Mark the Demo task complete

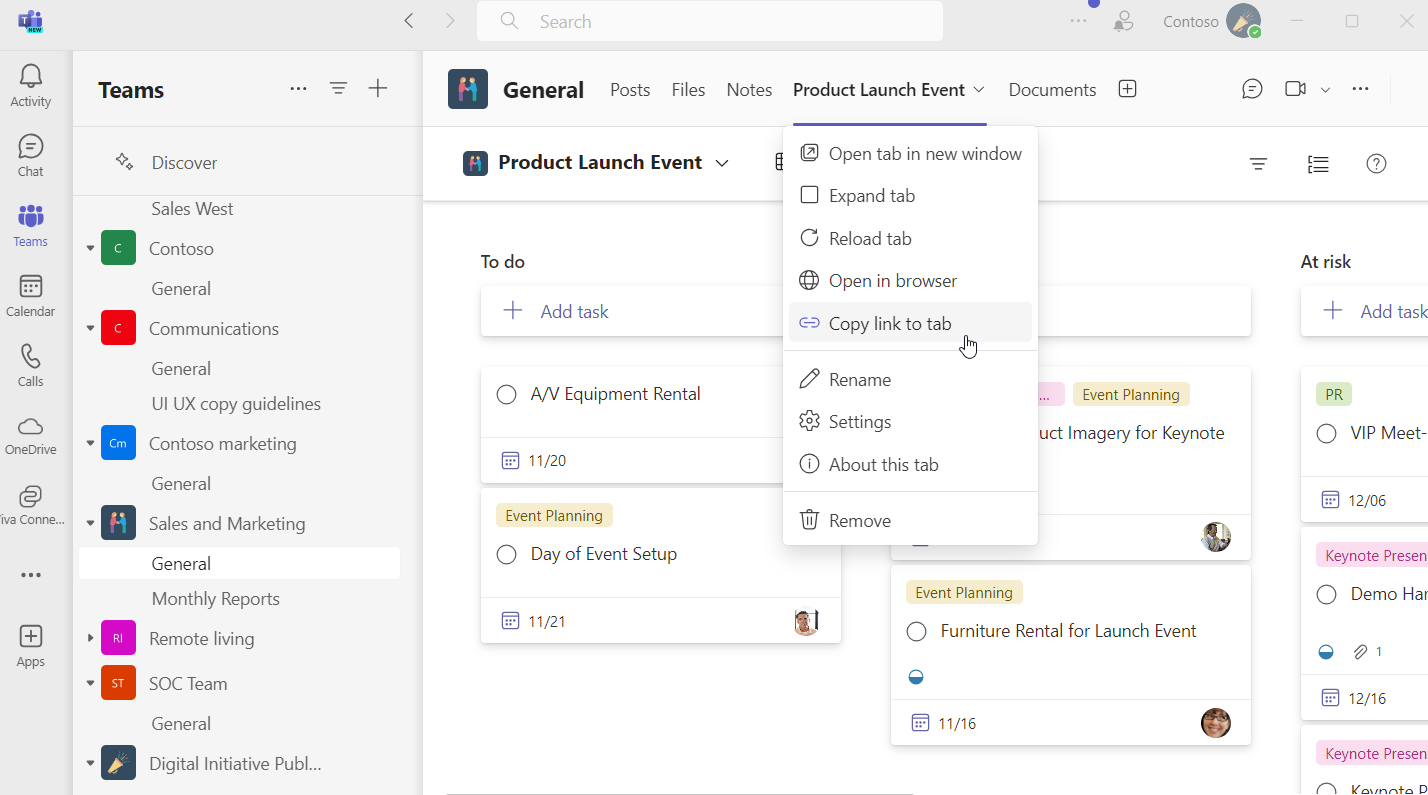[1326, 595]
